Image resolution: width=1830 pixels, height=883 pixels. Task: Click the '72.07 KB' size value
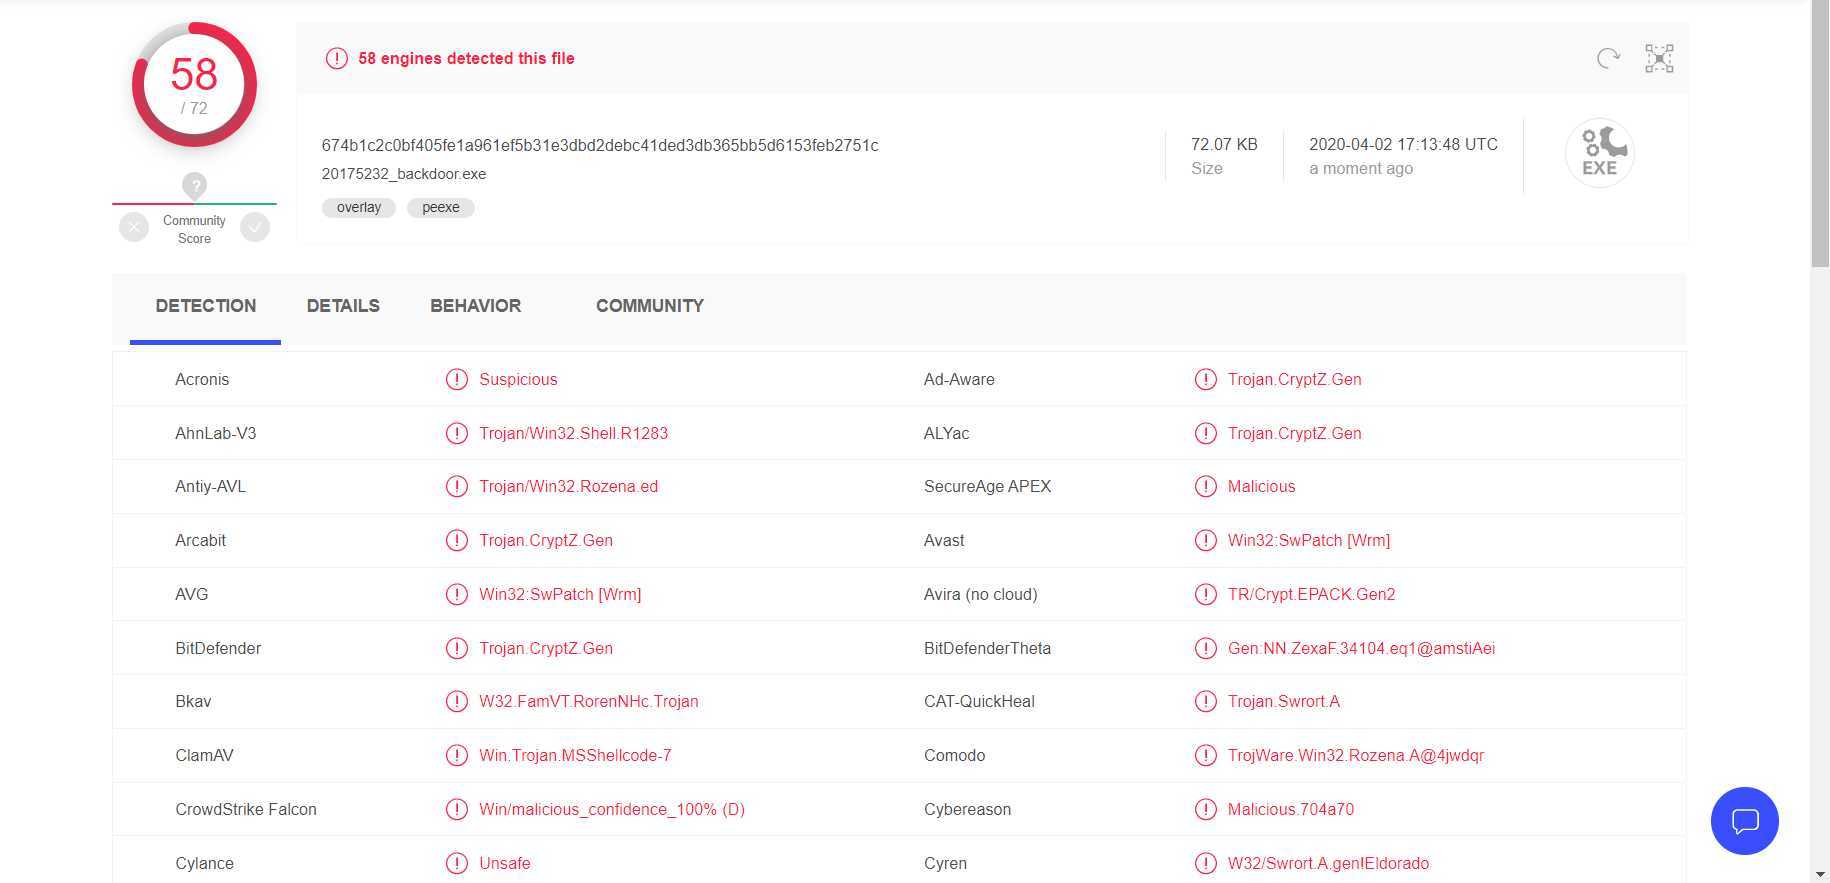(x=1224, y=144)
